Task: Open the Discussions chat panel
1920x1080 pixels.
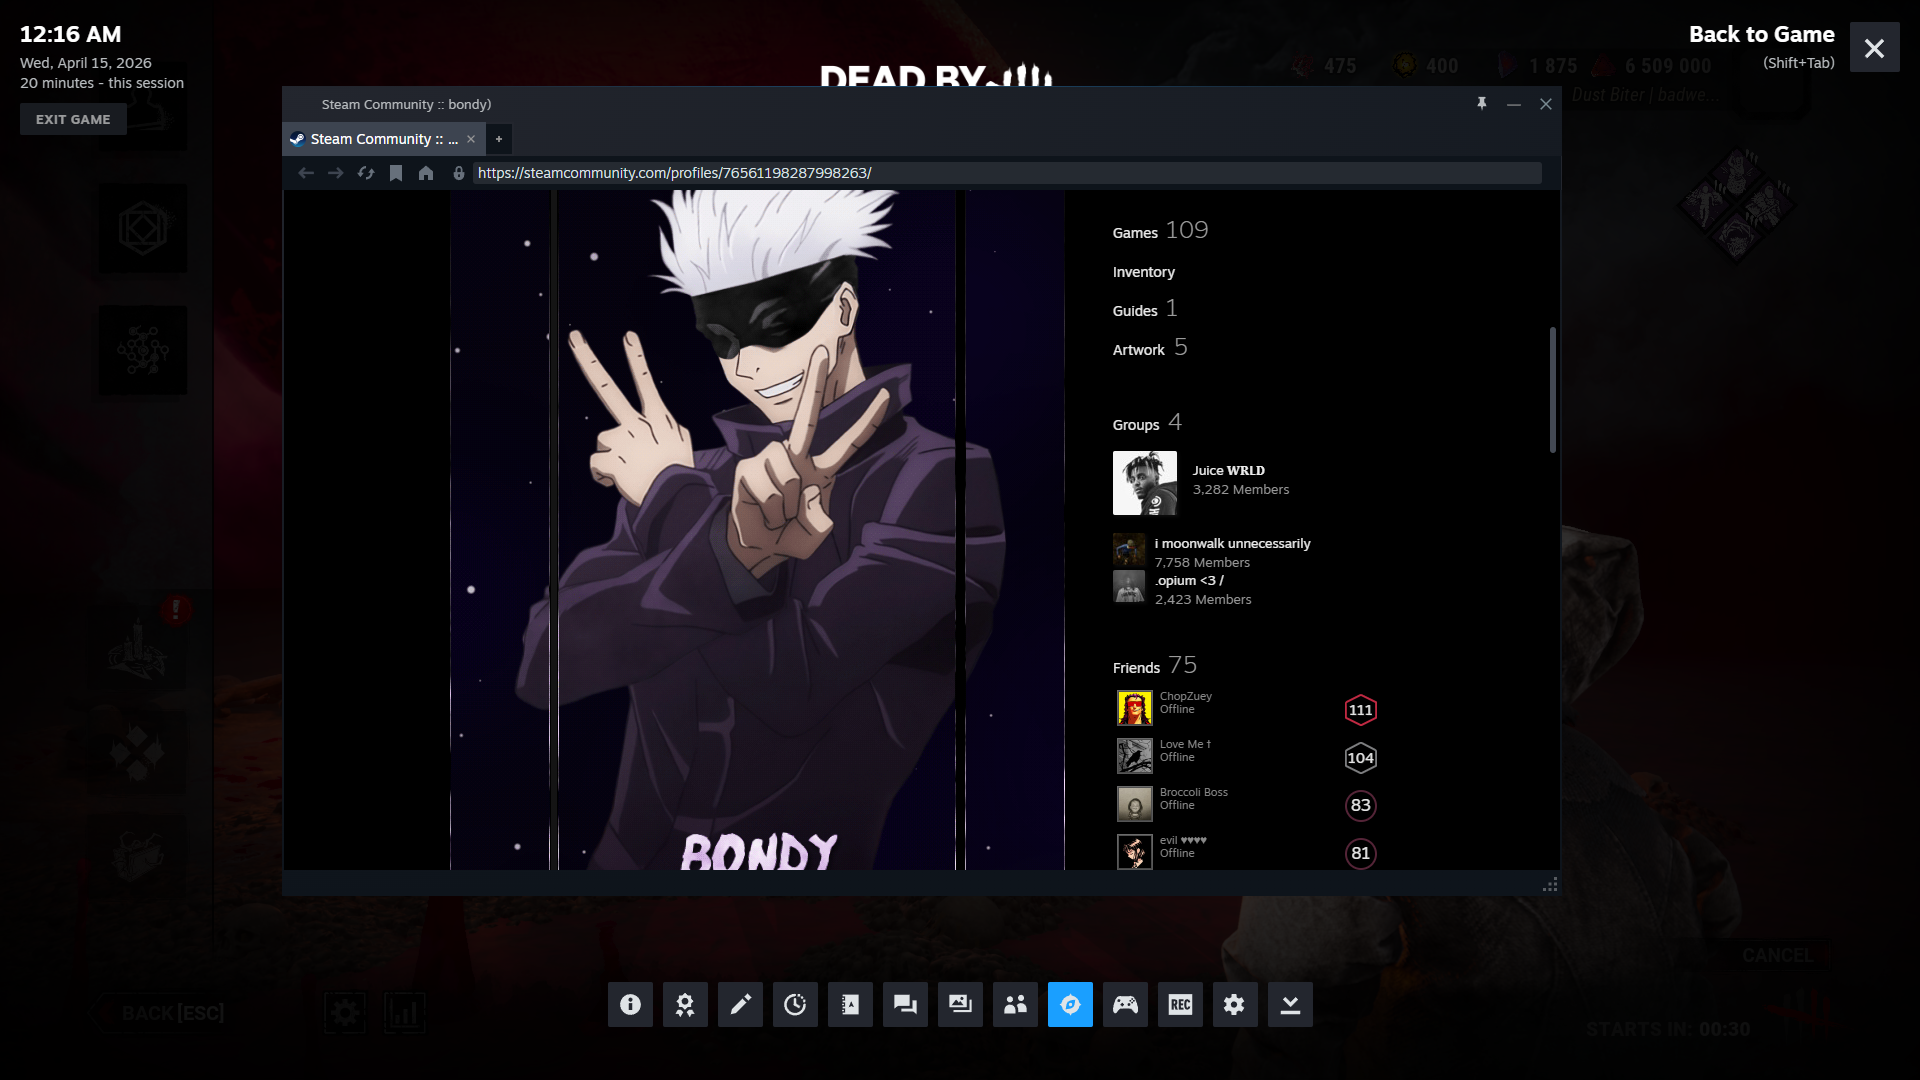Action: point(905,1004)
